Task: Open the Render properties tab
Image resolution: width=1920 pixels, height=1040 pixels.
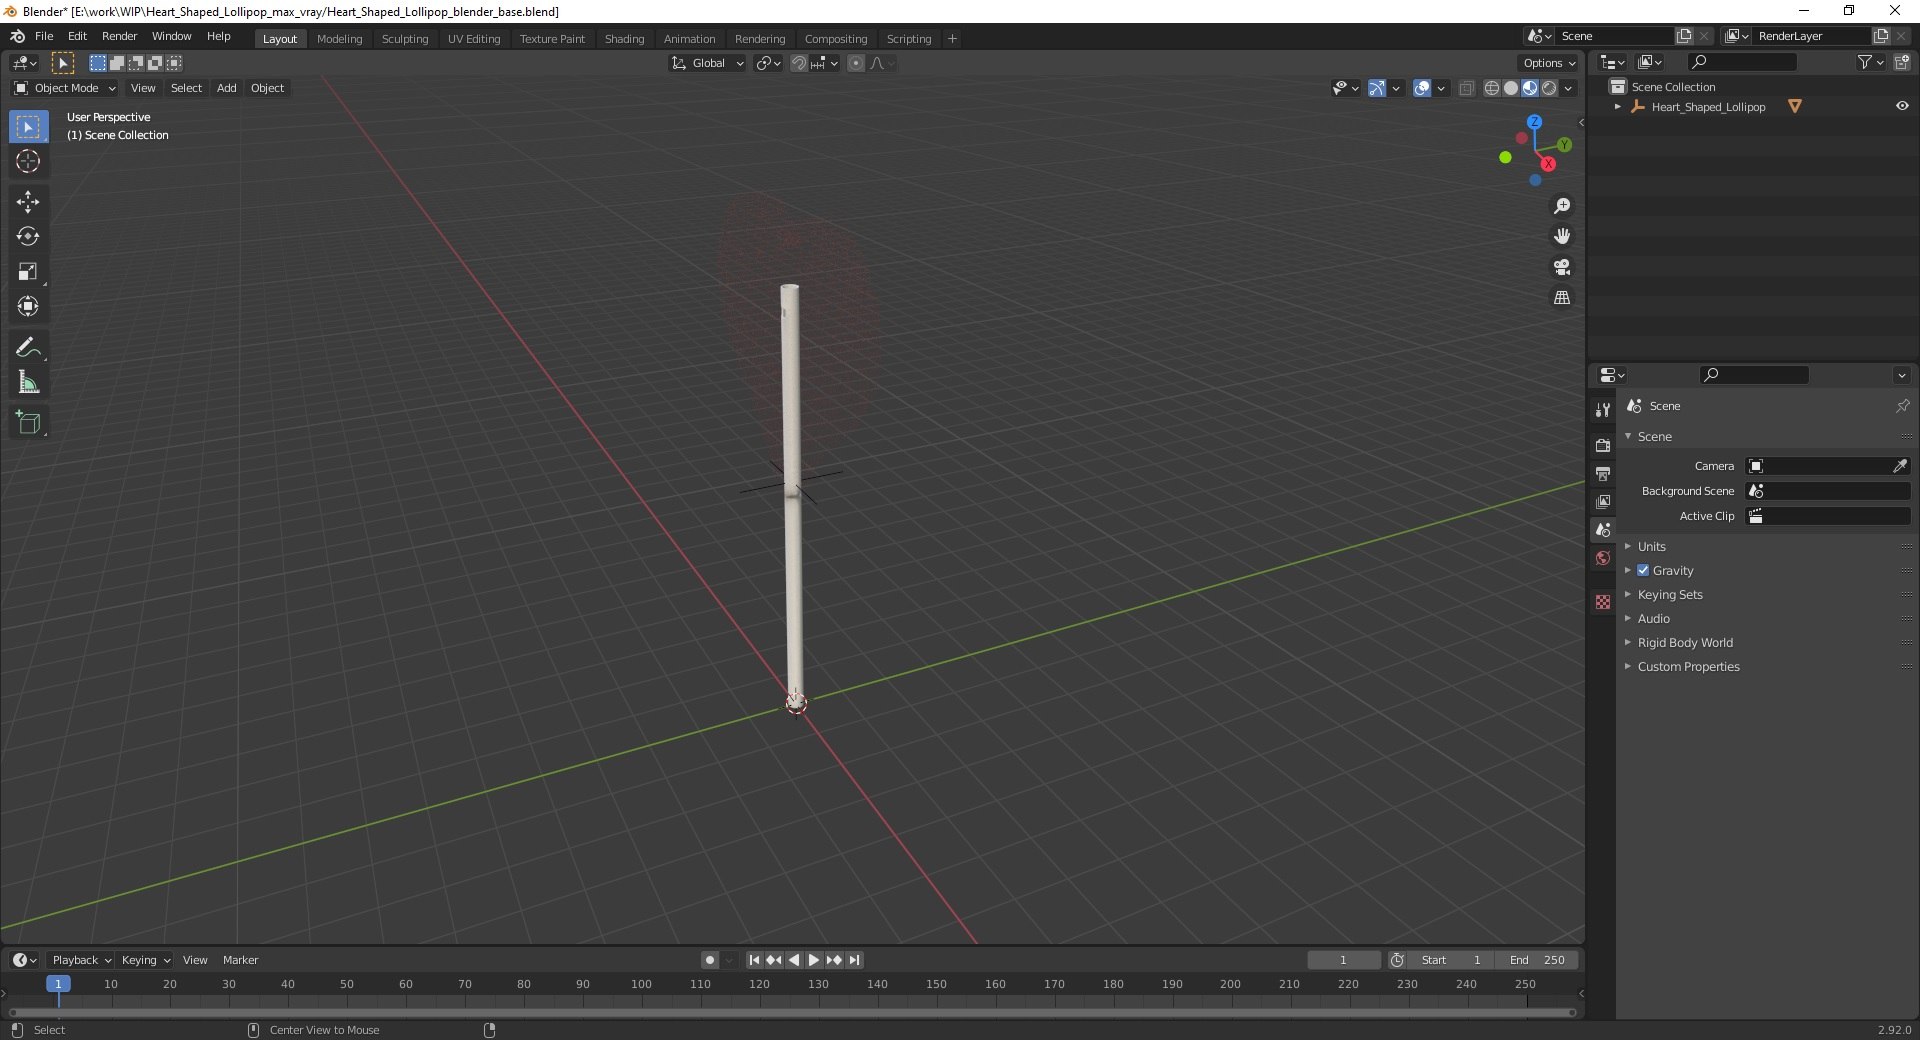Action: (1603, 445)
